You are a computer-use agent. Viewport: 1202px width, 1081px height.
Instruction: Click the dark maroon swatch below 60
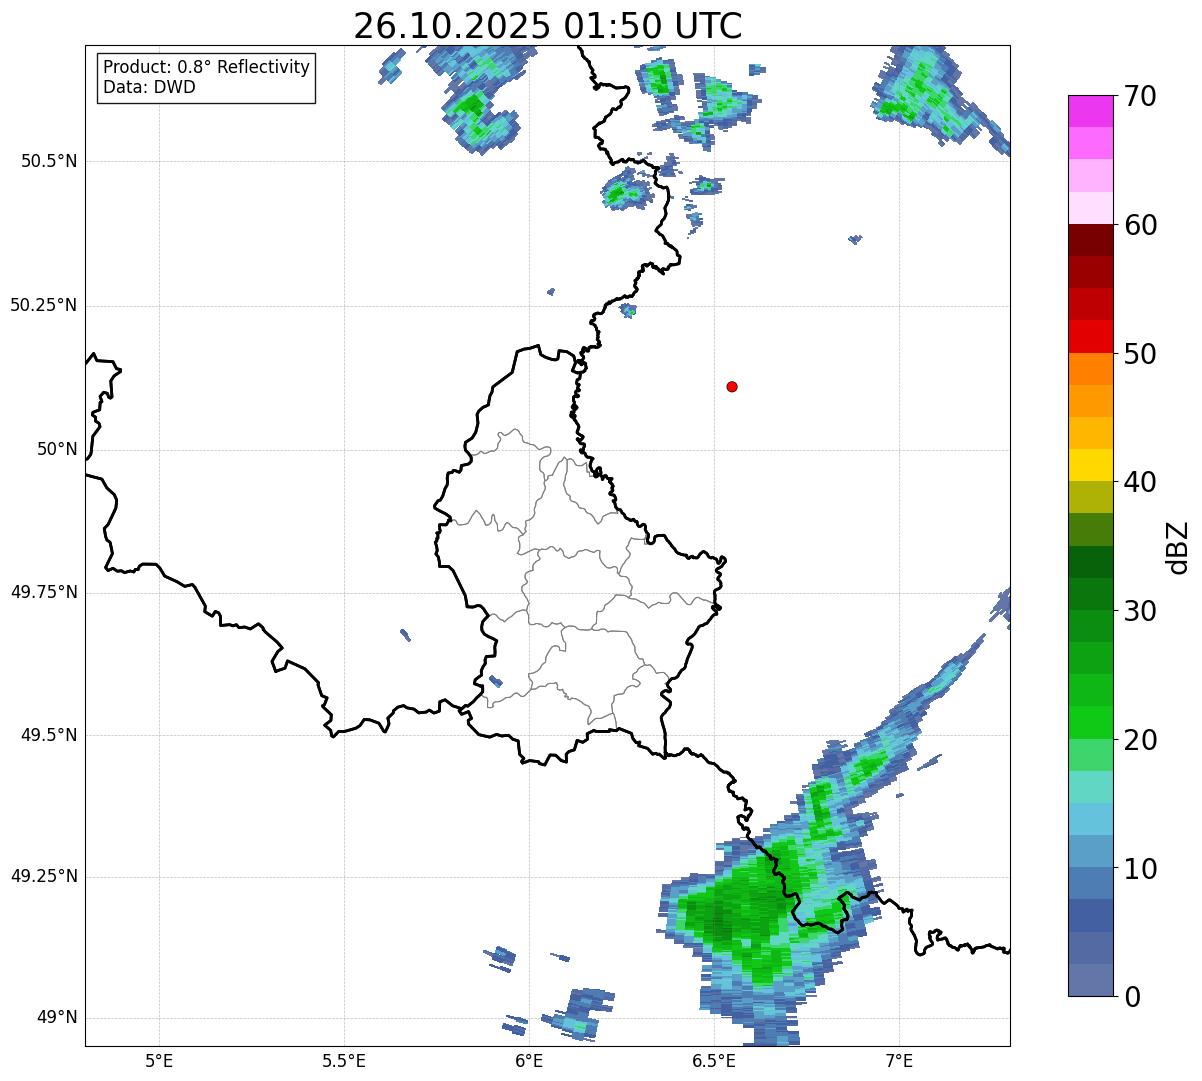[x=1090, y=240]
